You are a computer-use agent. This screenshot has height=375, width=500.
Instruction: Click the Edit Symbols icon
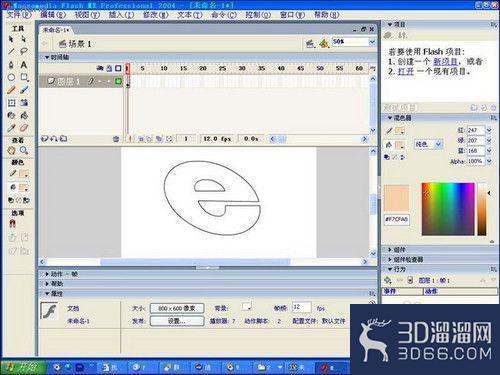[324, 43]
